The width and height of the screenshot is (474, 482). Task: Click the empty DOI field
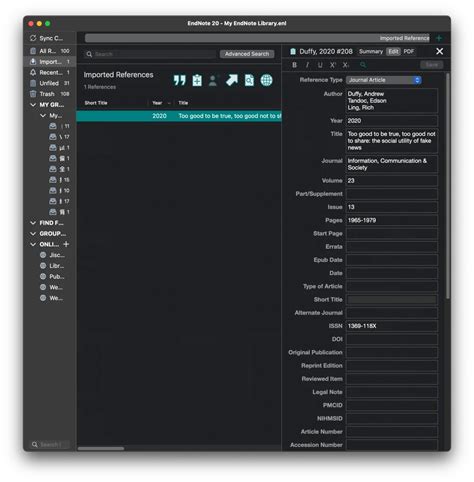(x=392, y=339)
